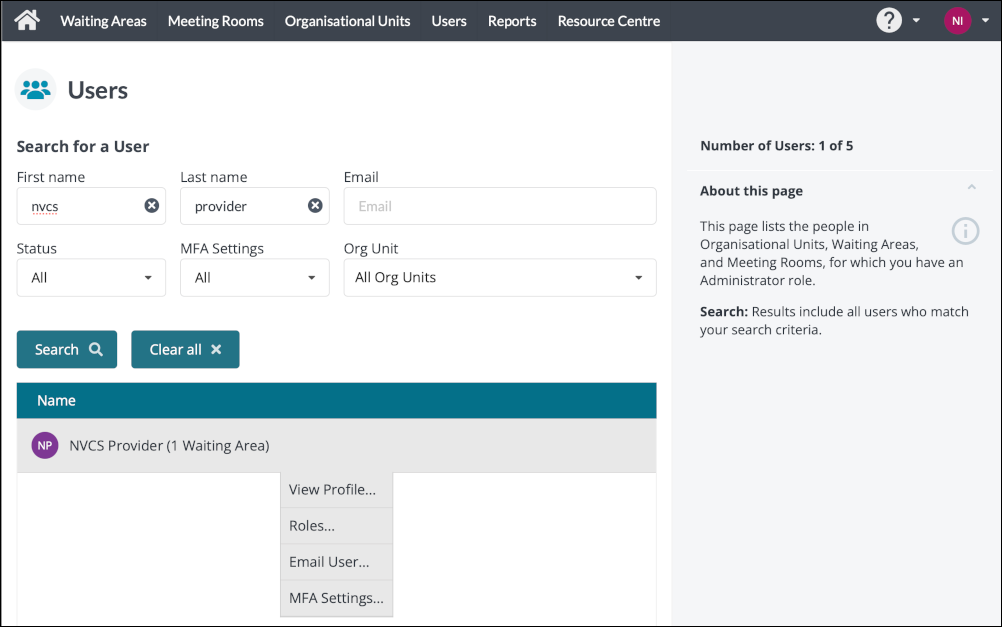The width and height of the screenshot is (1002, 627).
Task: Clear the Last name field with X icon
Action: tap(315, 205)
